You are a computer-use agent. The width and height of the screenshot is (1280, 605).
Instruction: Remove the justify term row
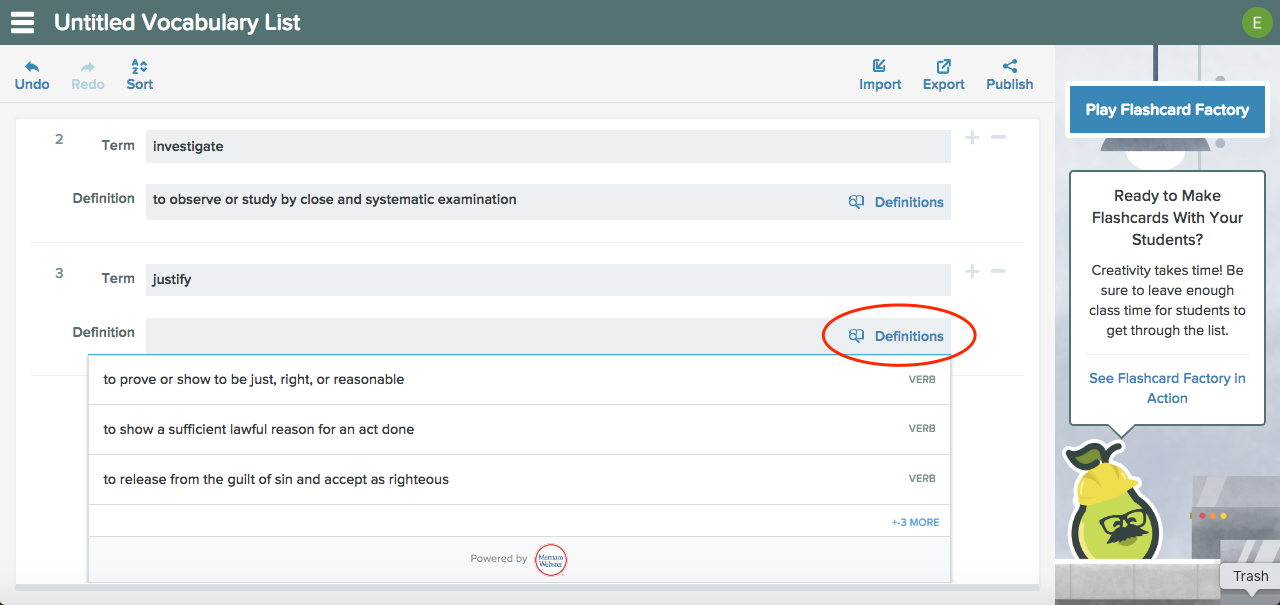[x=998, y=271]
